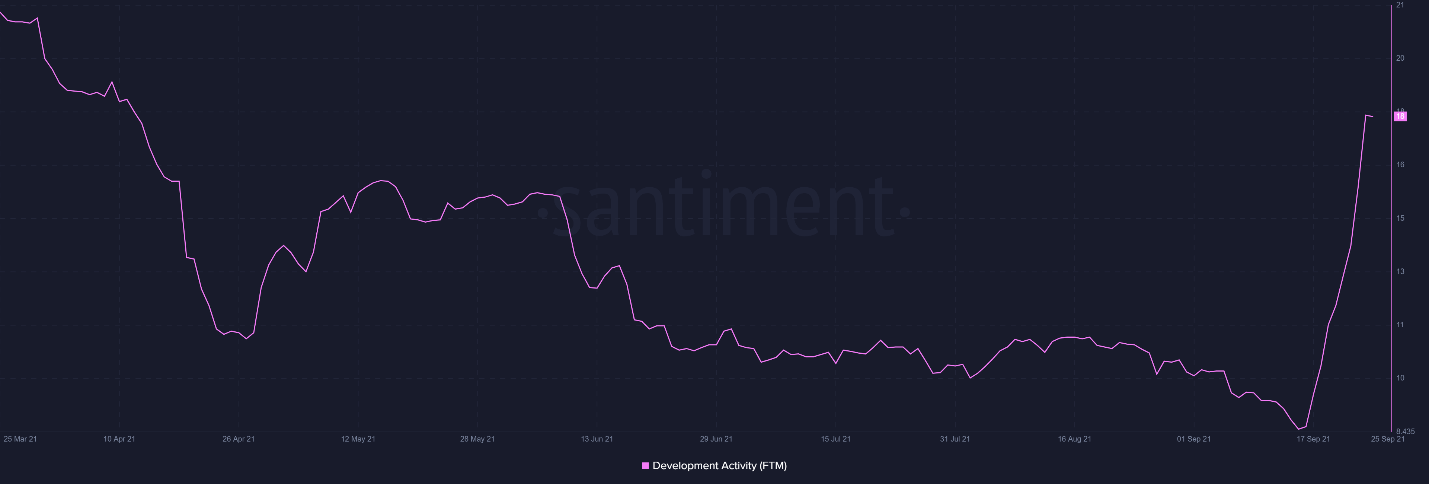Click the 15 value on the y-axis

[1400, 218]
